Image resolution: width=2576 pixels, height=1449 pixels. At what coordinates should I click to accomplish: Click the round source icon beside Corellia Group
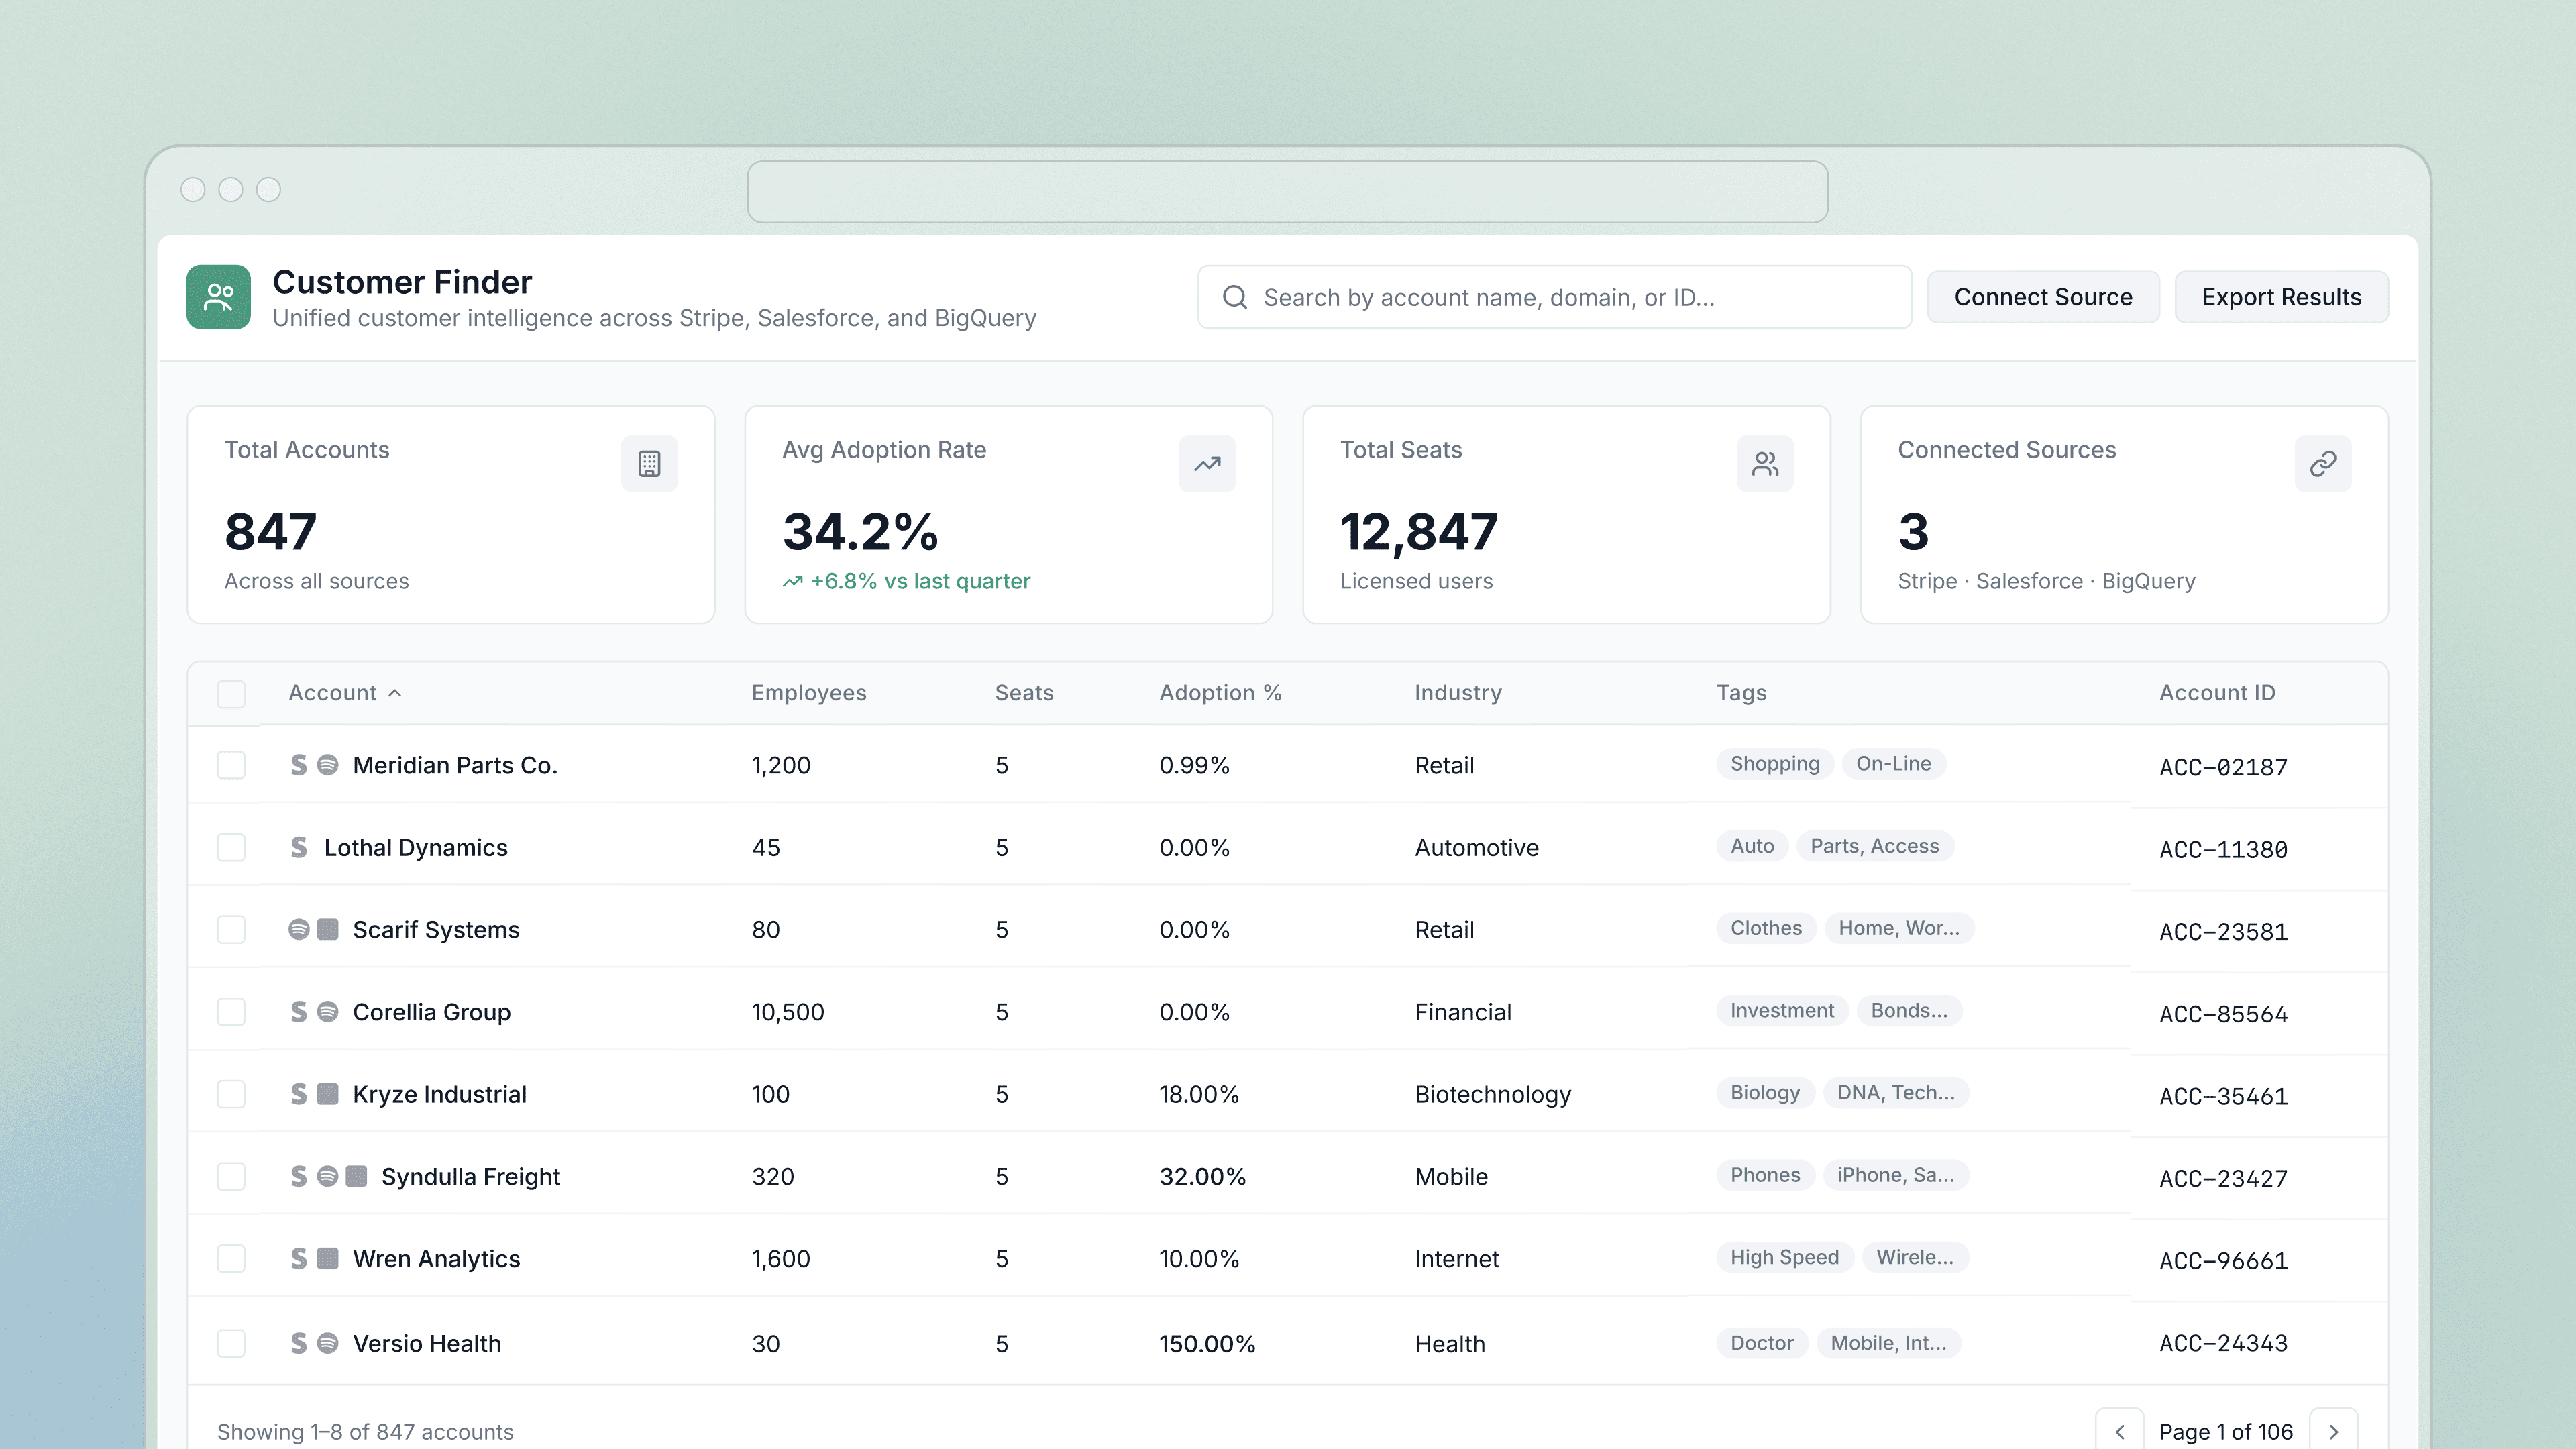[327, 1012]
